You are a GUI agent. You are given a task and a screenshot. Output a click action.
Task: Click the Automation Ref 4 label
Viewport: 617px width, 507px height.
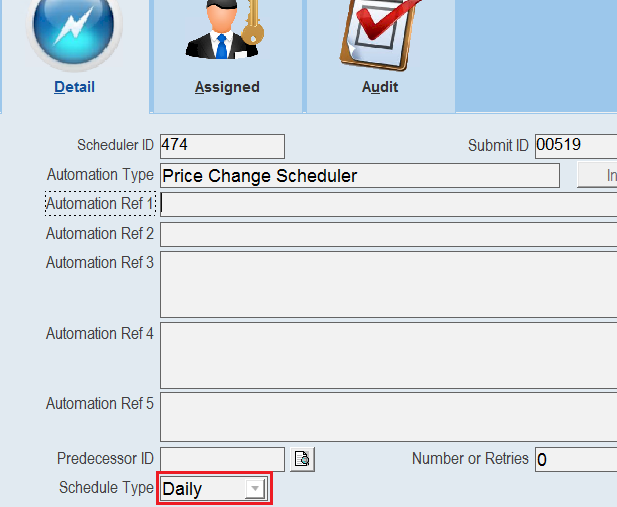click(100, 333)
